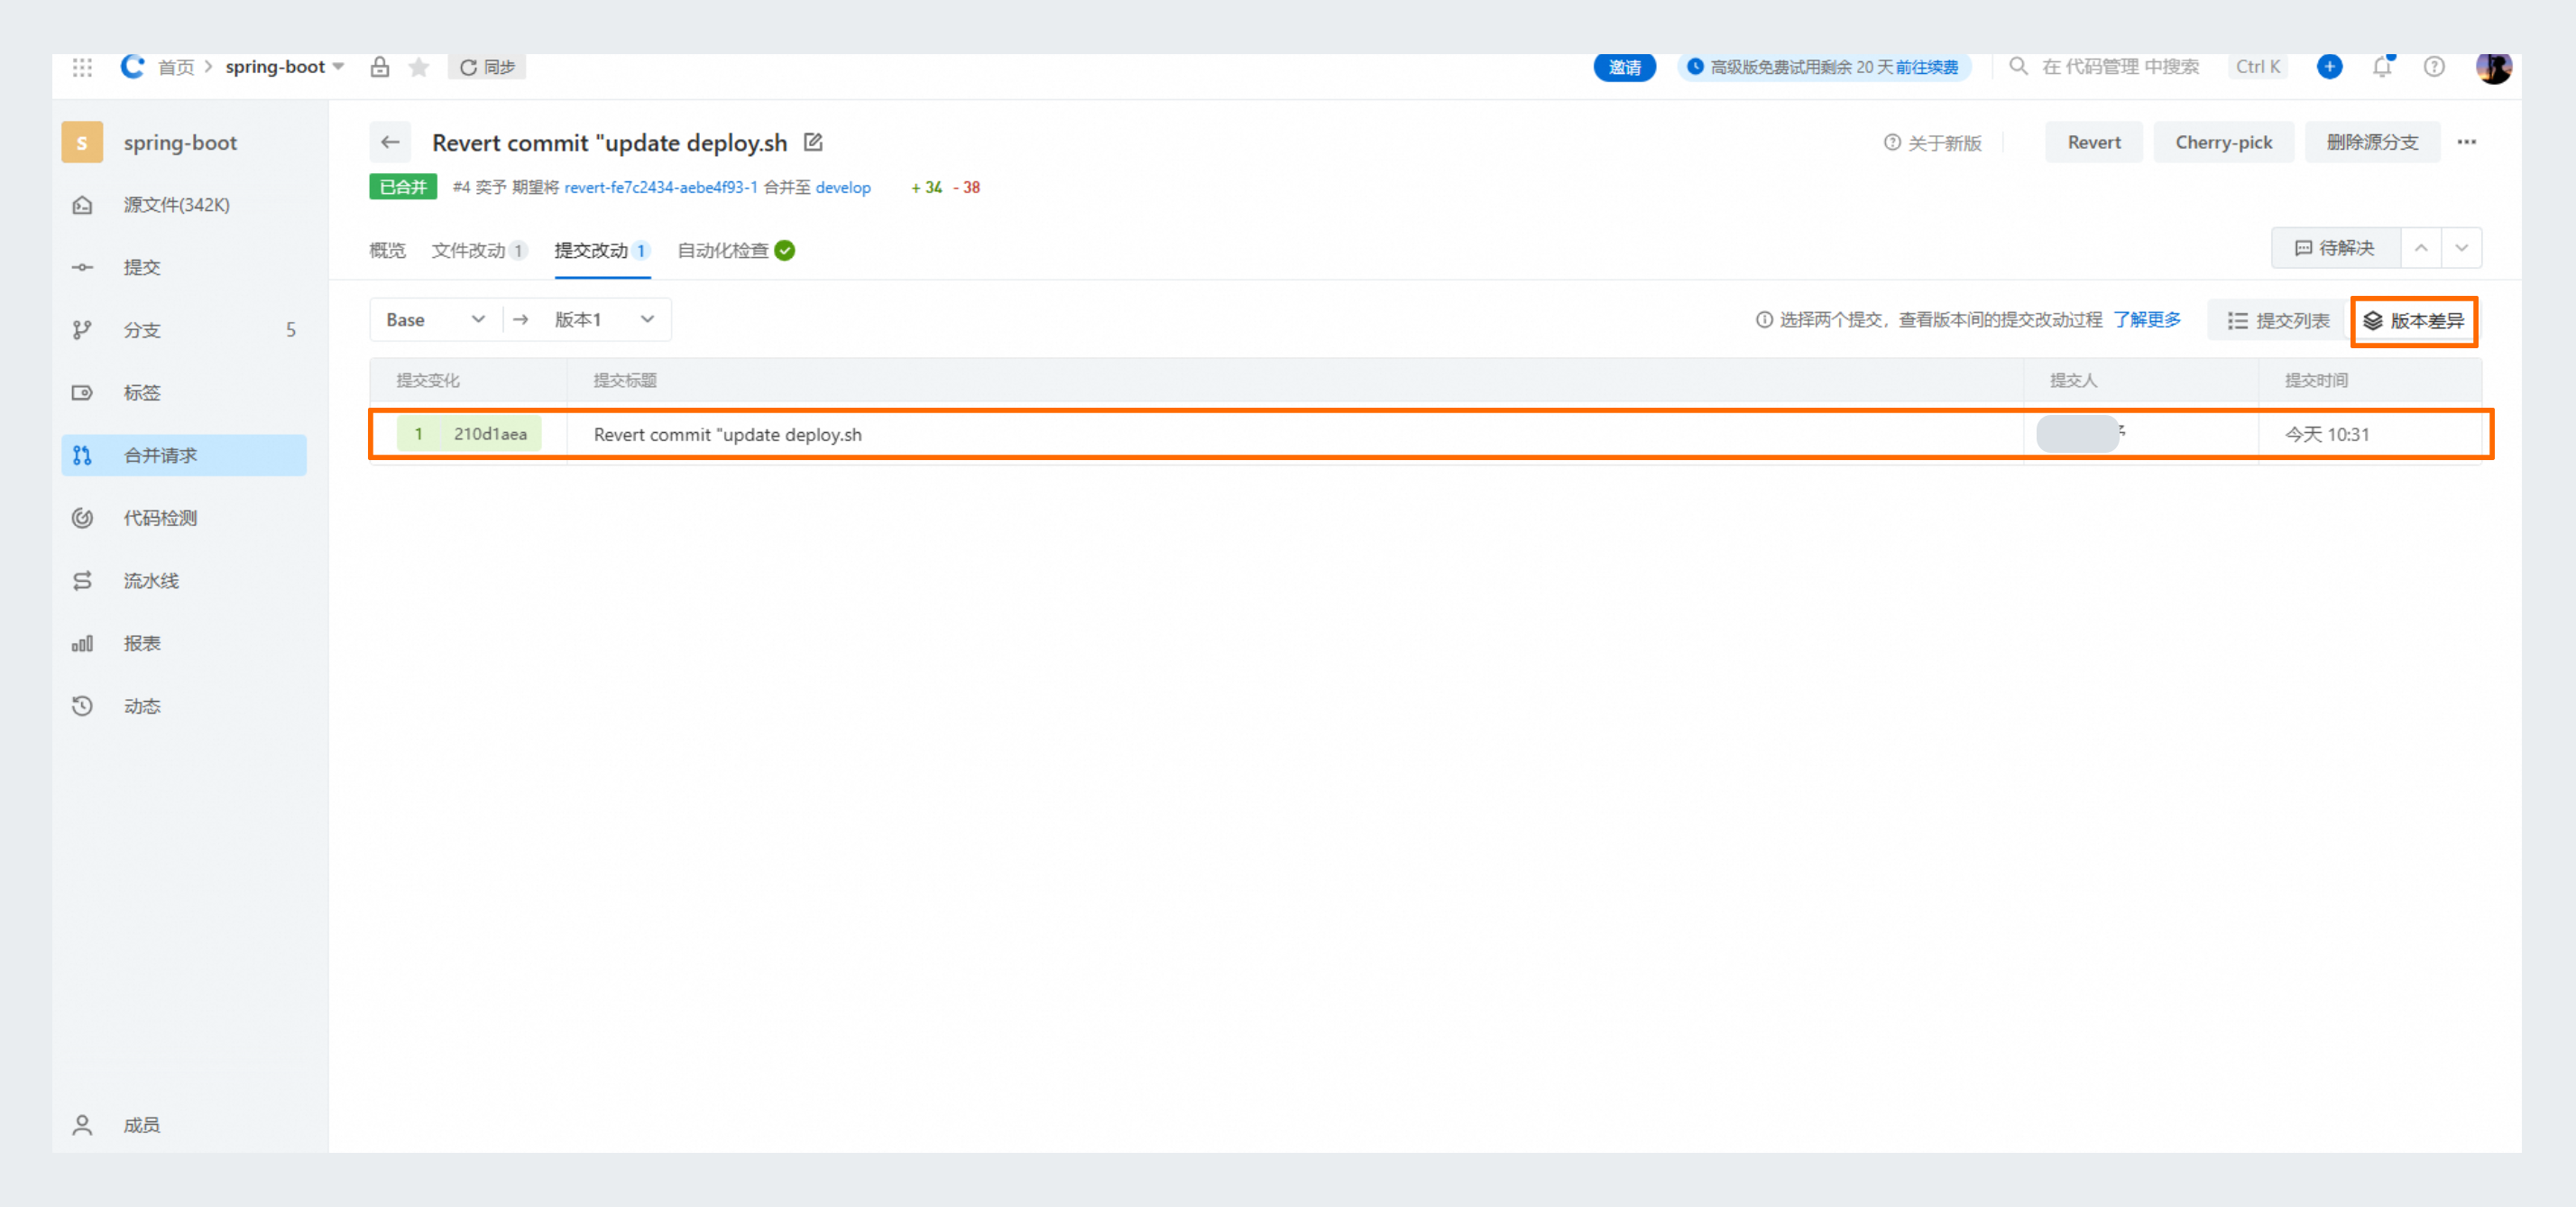2576x1207 pixels.
Task: Open the about new version link
Action: click(1932, 143)
